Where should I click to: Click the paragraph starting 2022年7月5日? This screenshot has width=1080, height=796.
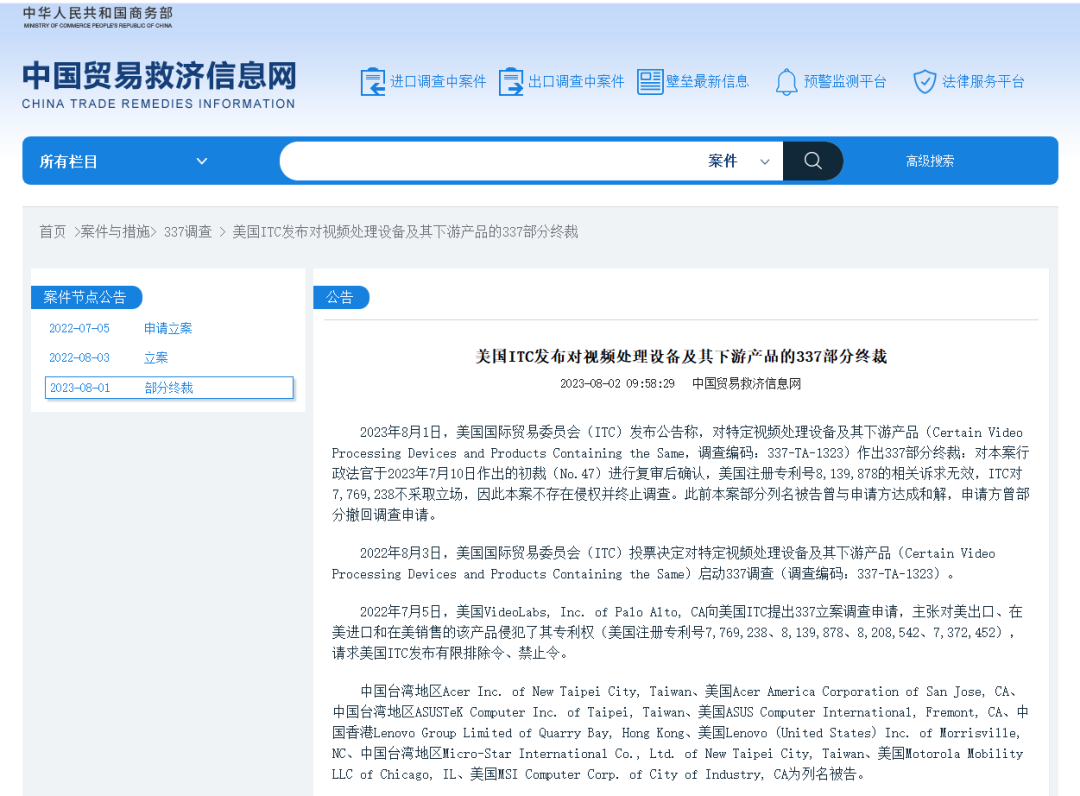pyautogui.click(x=676, y=632)
